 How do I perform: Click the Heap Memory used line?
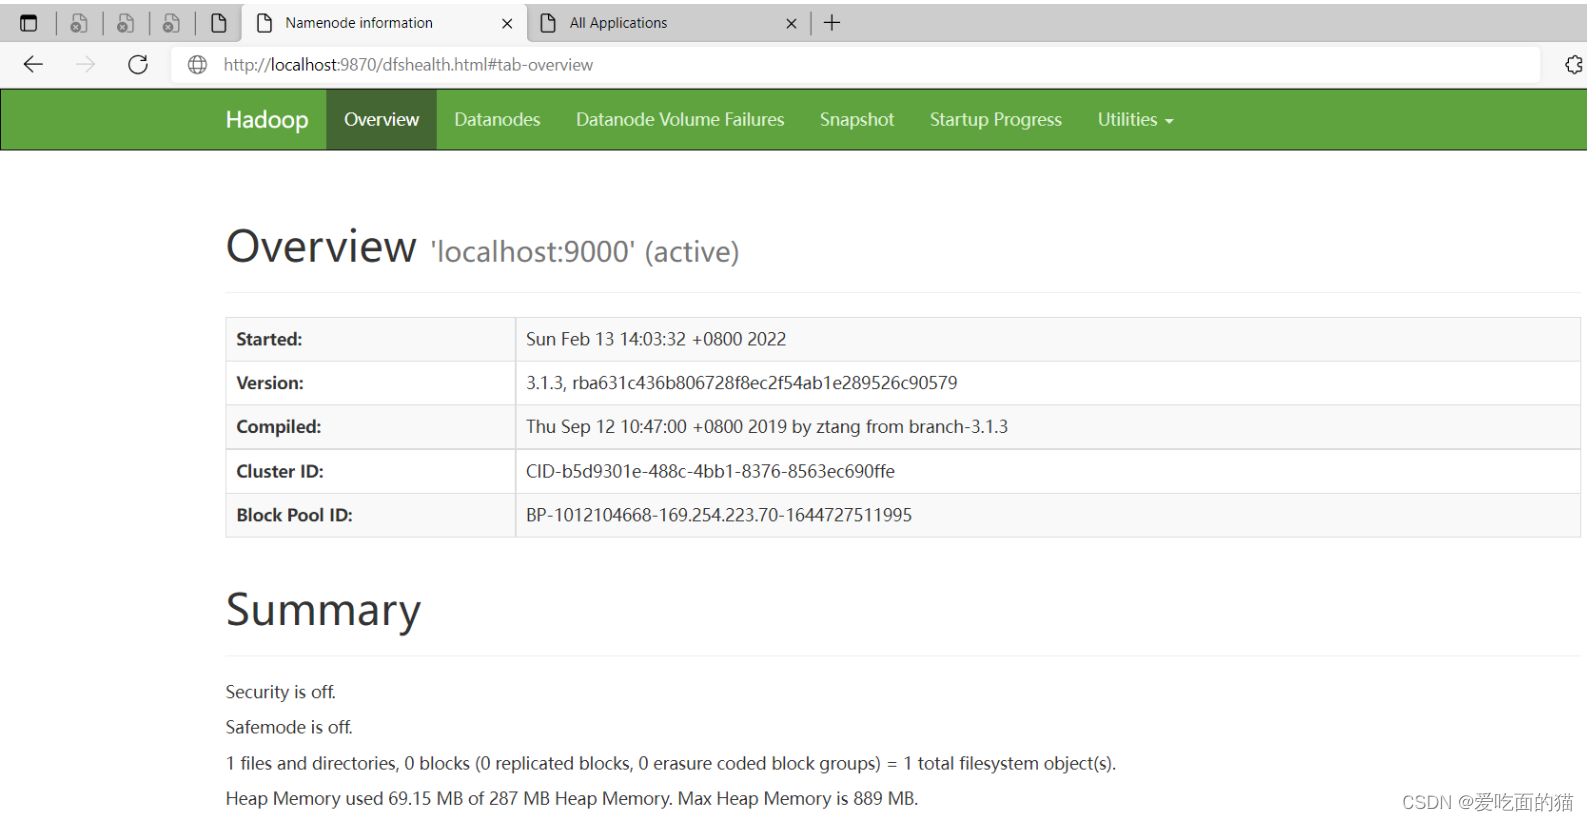tap(572, 799)
